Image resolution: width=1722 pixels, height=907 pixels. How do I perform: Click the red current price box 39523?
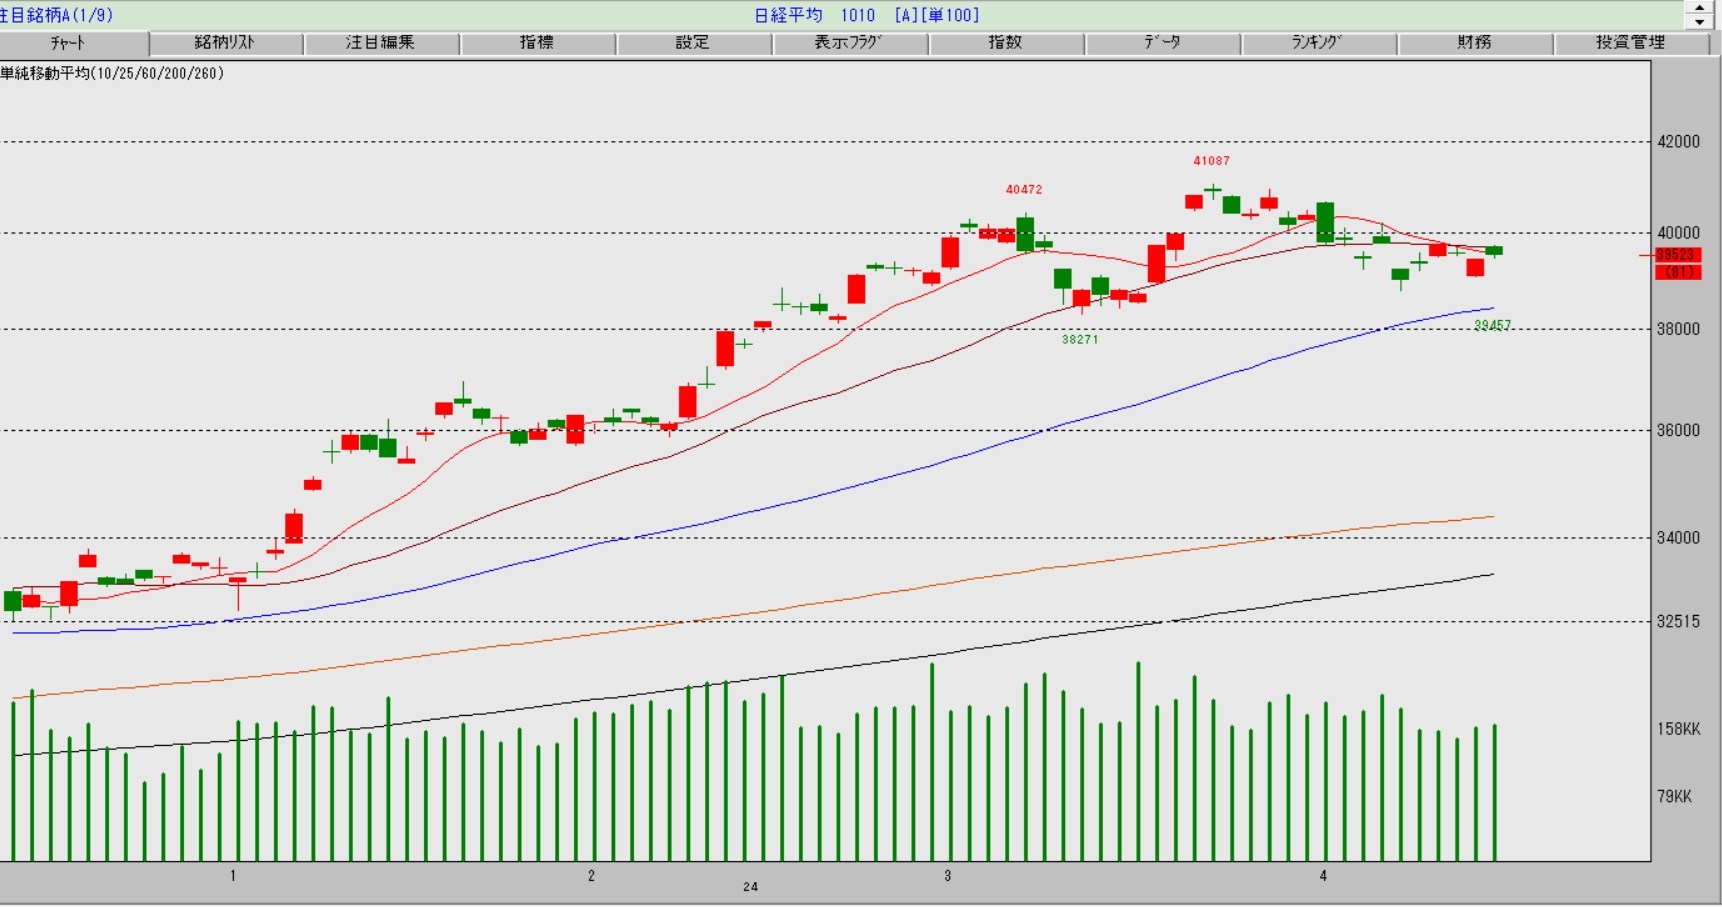[1677, 255]
